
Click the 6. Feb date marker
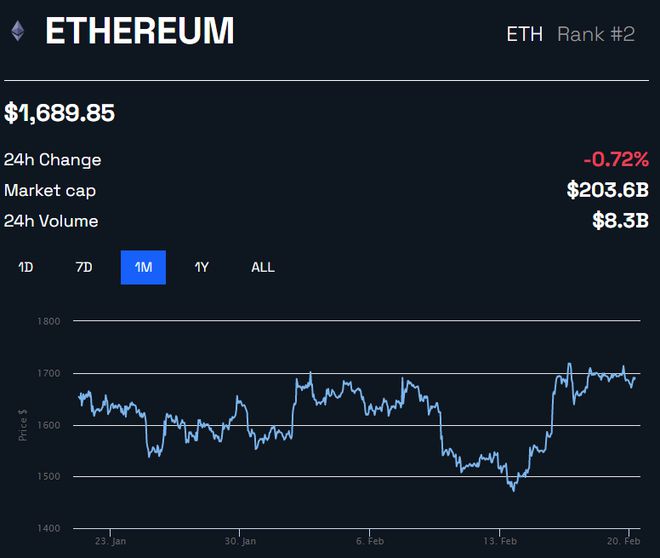point(369,540)
